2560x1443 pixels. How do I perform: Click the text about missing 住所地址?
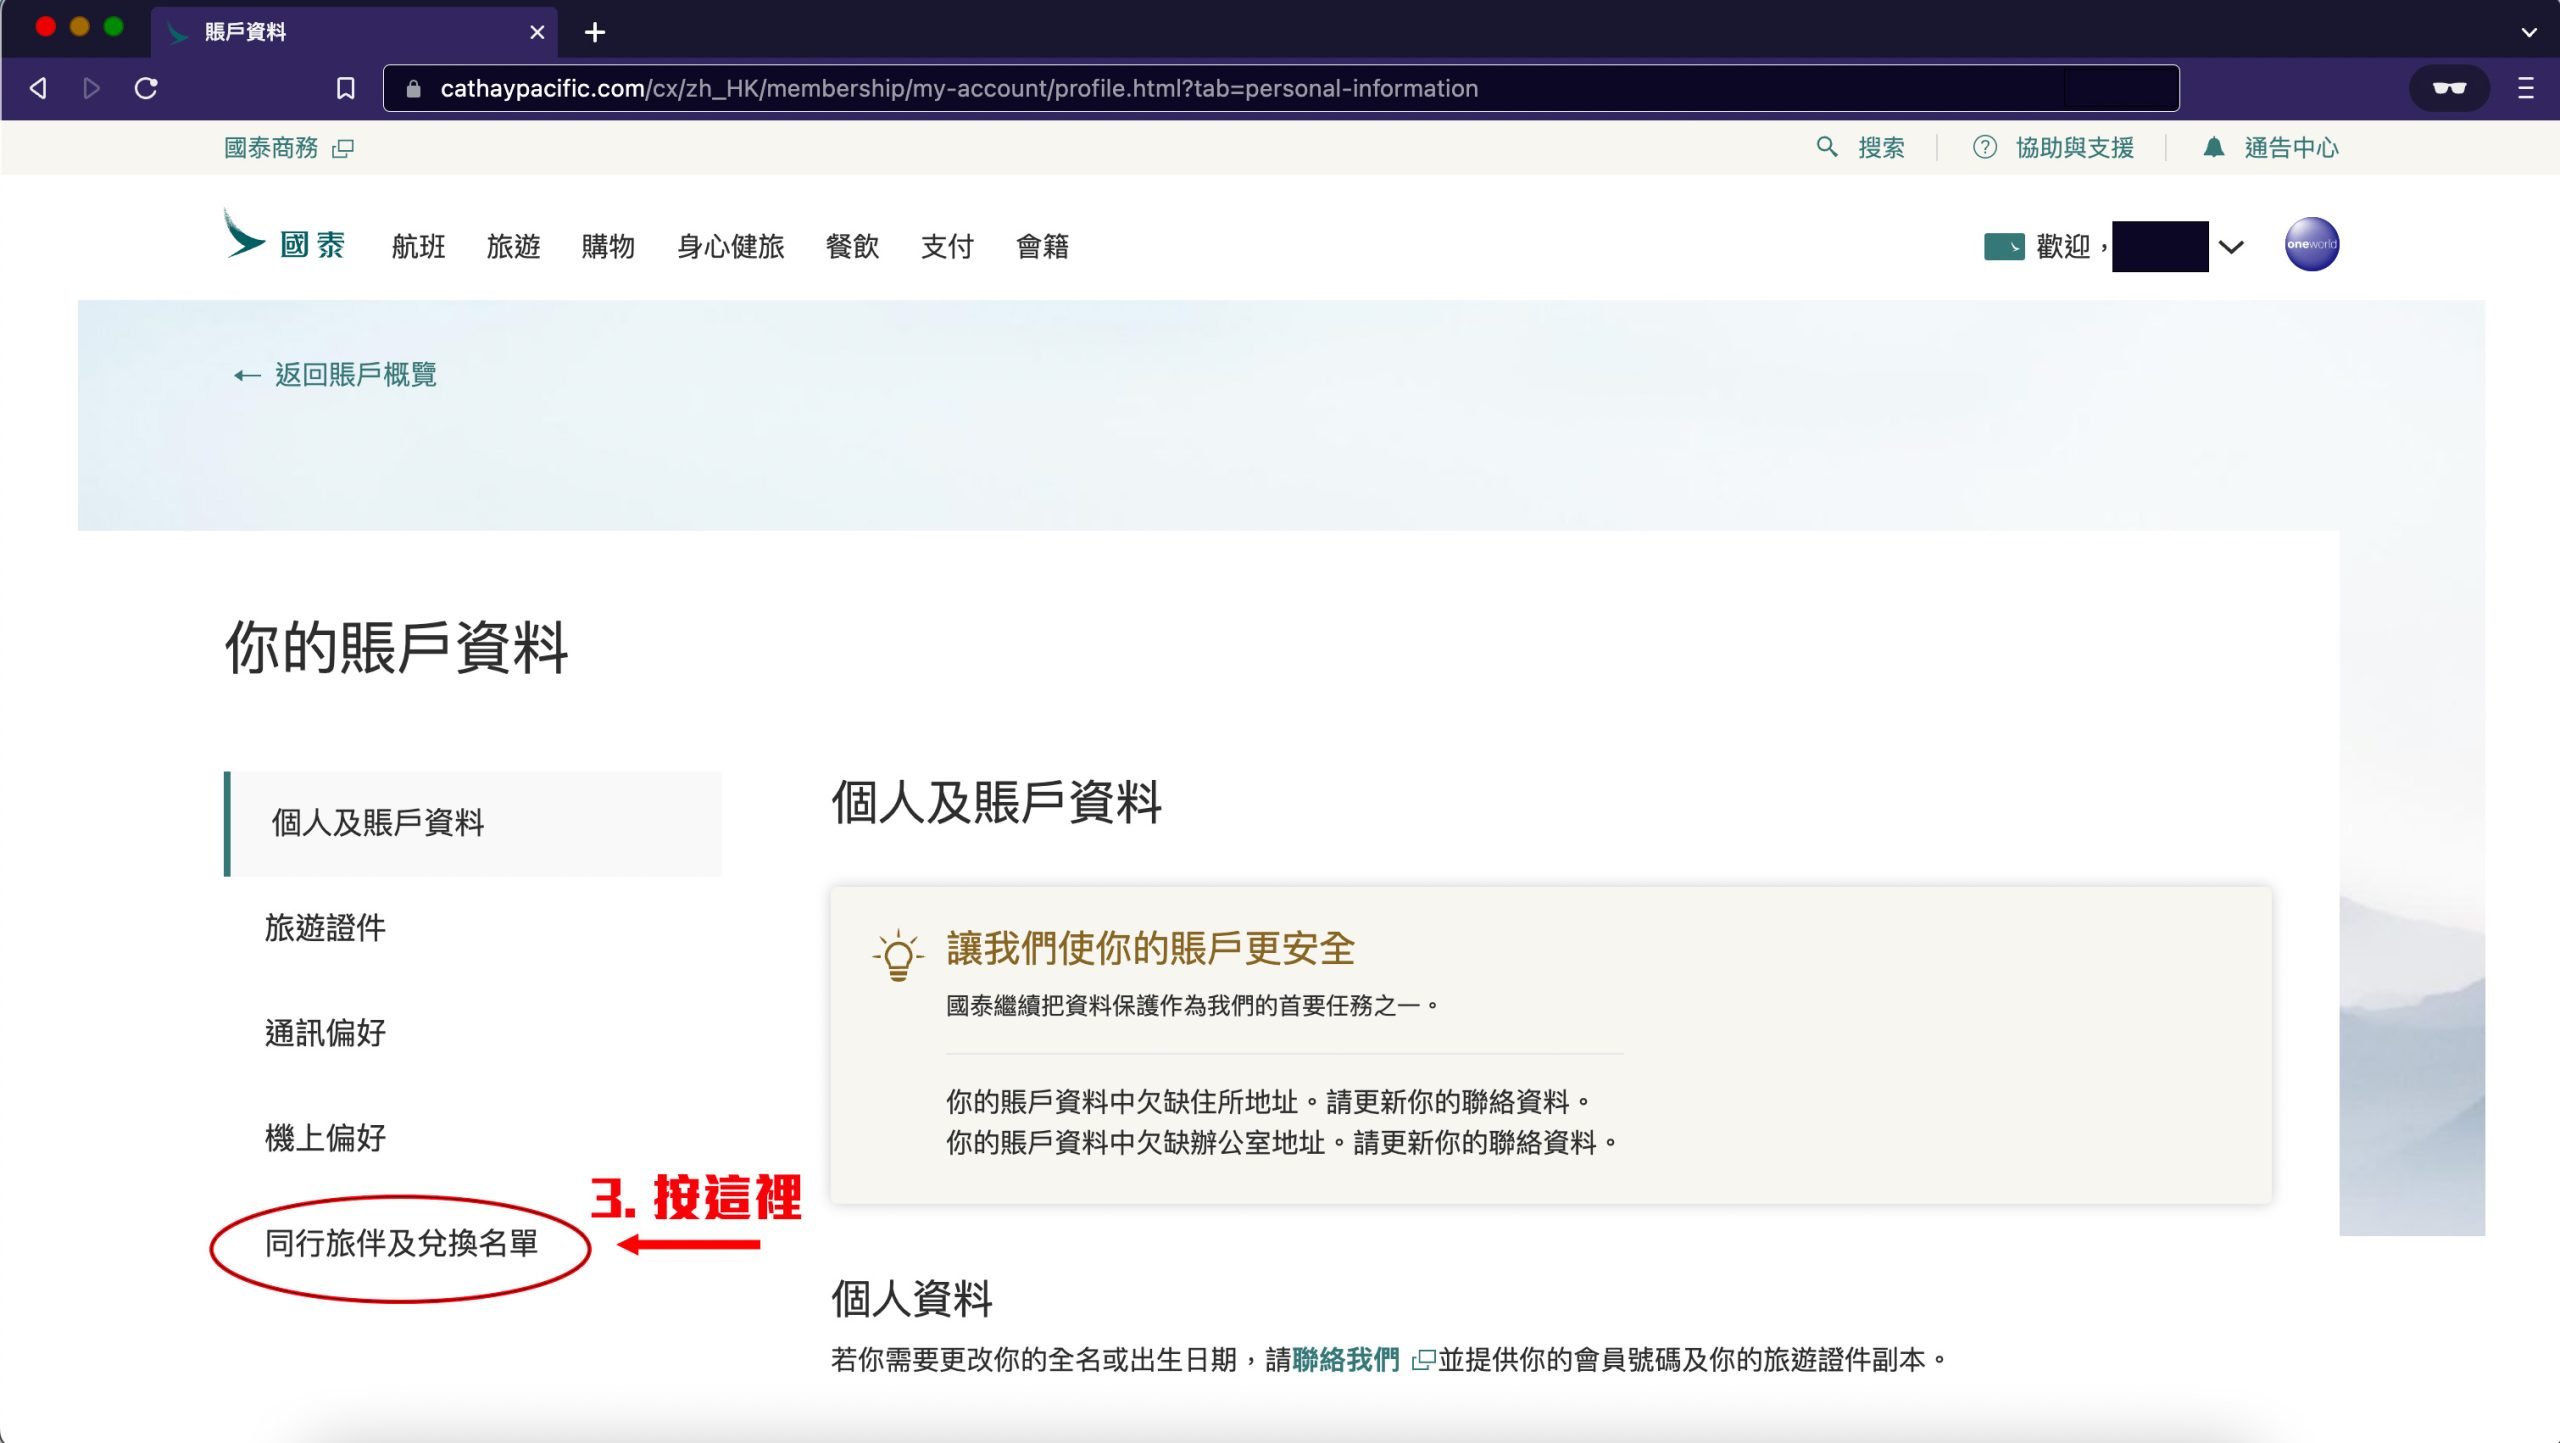[x=1268, y=1102]
